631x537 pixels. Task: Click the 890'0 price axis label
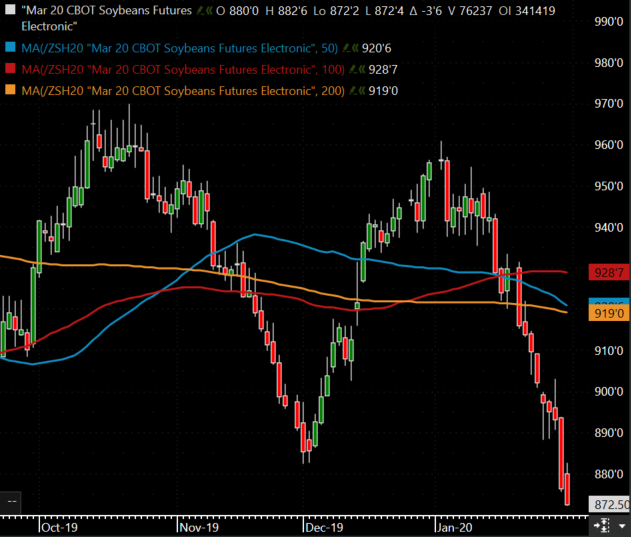pos(609,433)
